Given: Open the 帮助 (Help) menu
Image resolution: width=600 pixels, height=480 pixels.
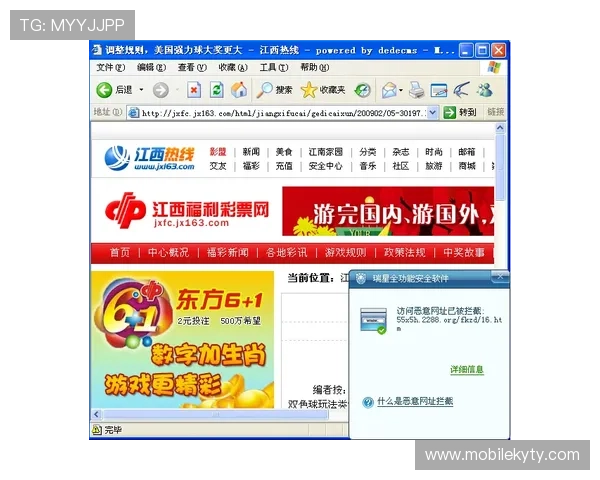Looking at the screenshot, I should (x=315, y=67).
